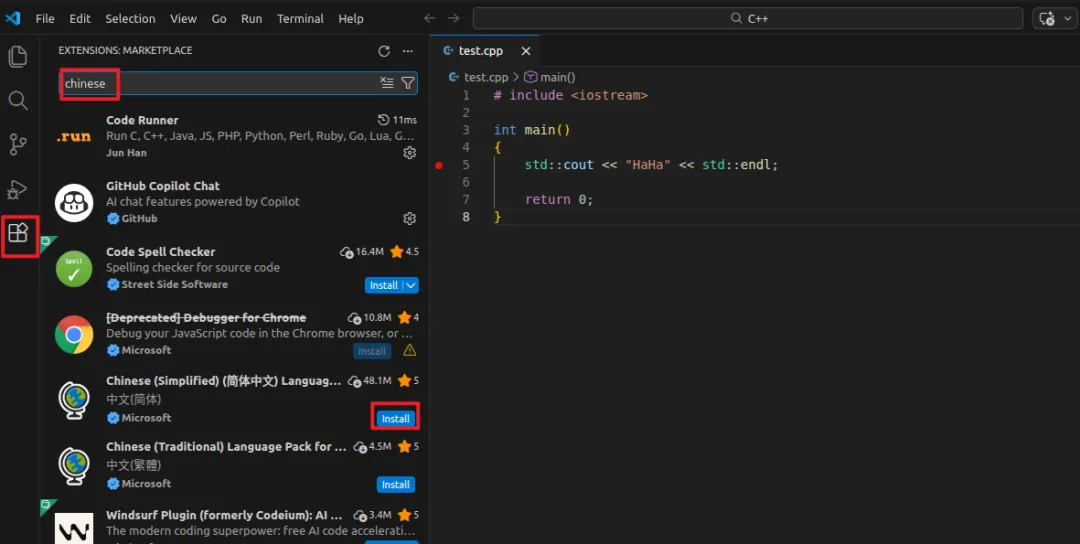This screenshot has height=544, width=1080.
Task: Click the globe icon of Chinese (Simplified) pack
Action: click(x=74, y=400)
